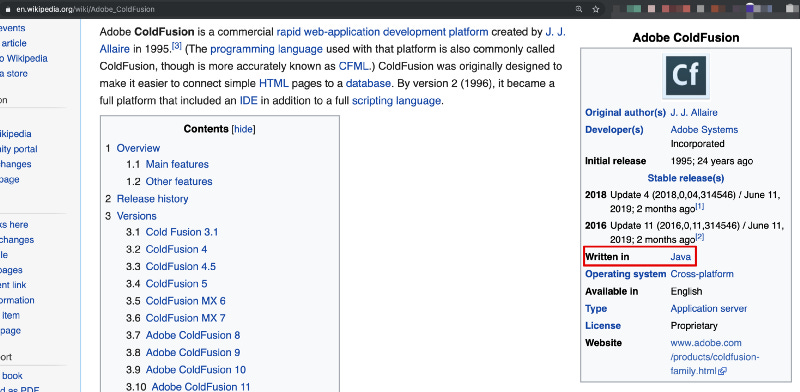Jump to Other features section
Viewport: 800px width, 392px height.
[x=179, y=182]
